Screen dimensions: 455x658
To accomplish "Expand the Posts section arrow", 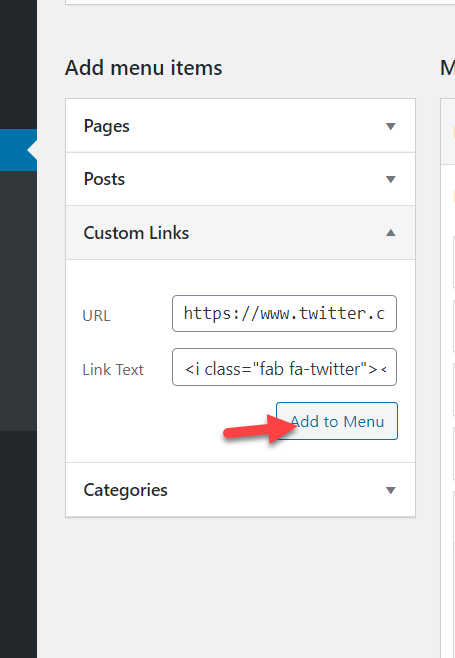I will 390,180.
